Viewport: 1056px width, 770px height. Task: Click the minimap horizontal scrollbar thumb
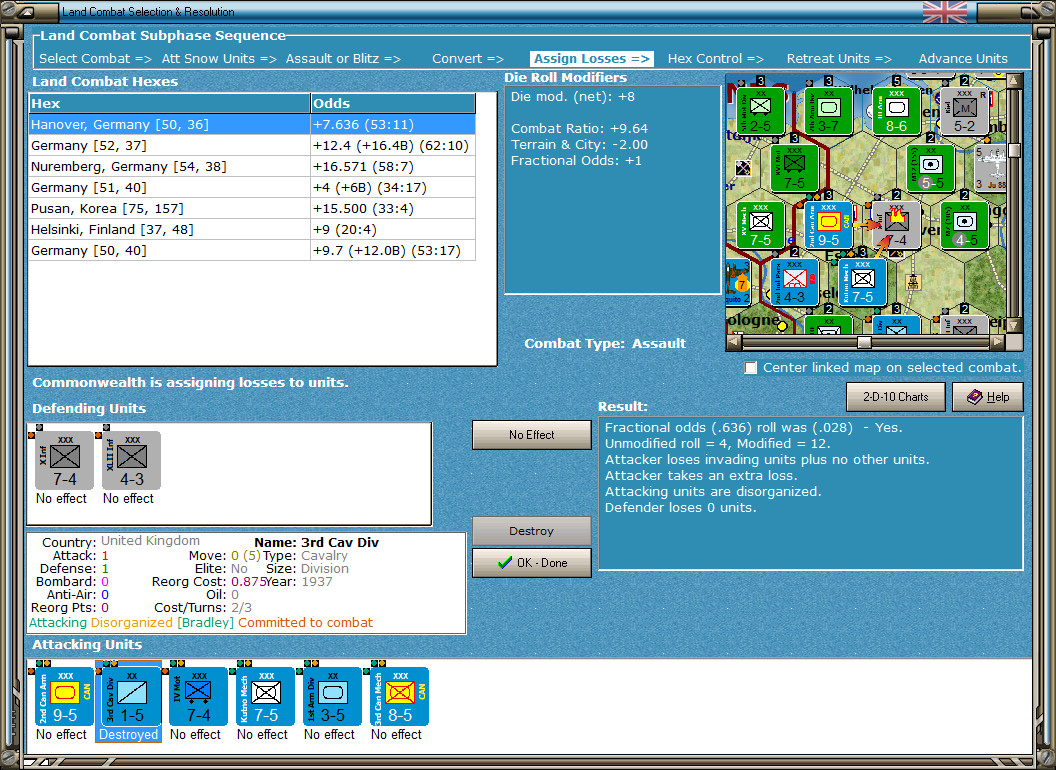[864, 342]
